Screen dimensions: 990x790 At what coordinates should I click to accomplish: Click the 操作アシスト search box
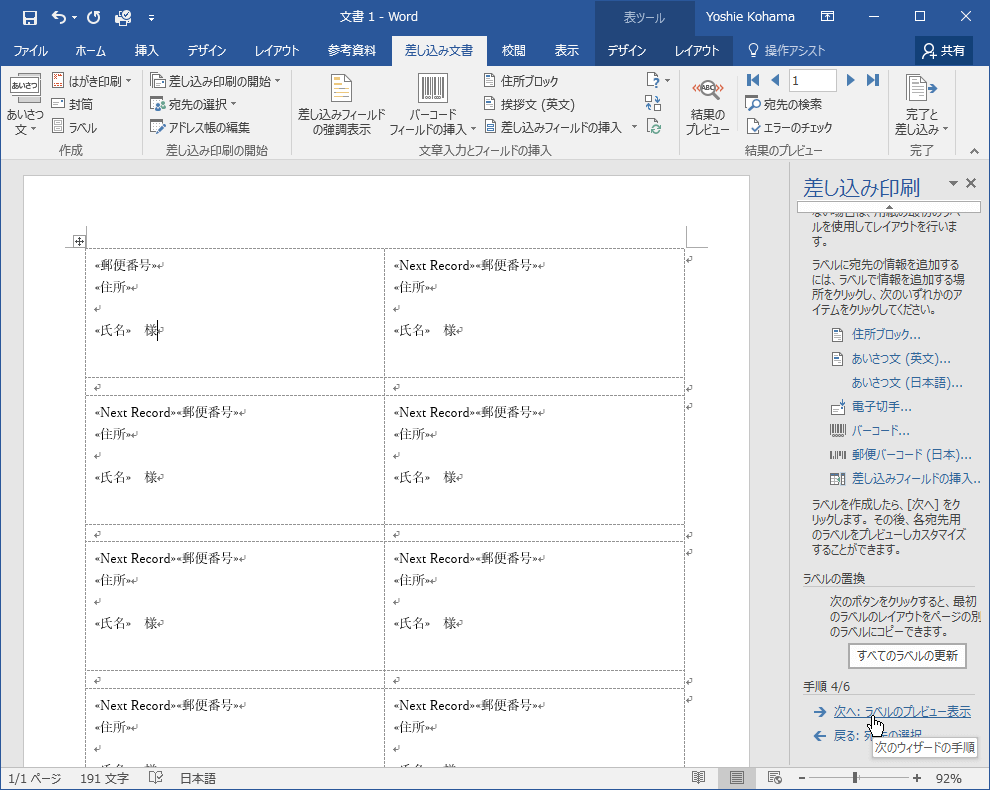click(x=787, y=51)
